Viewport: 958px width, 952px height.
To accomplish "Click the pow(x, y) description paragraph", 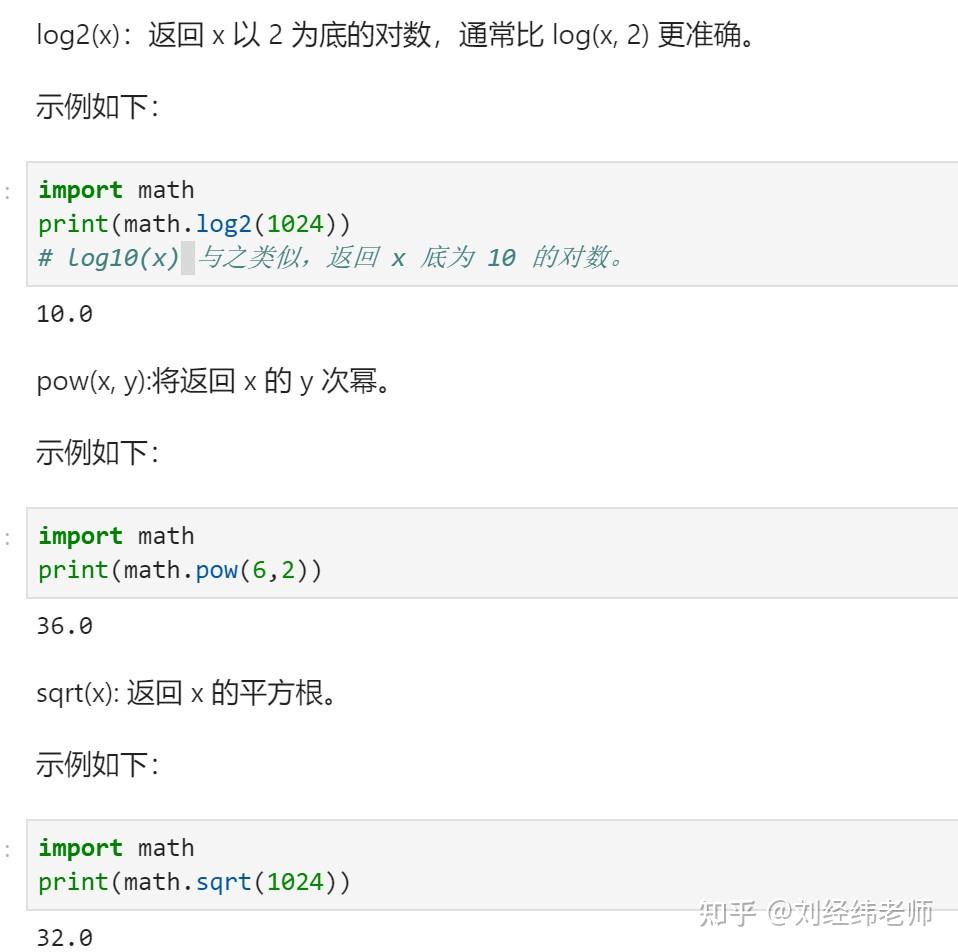I will [x=212, y=381].
